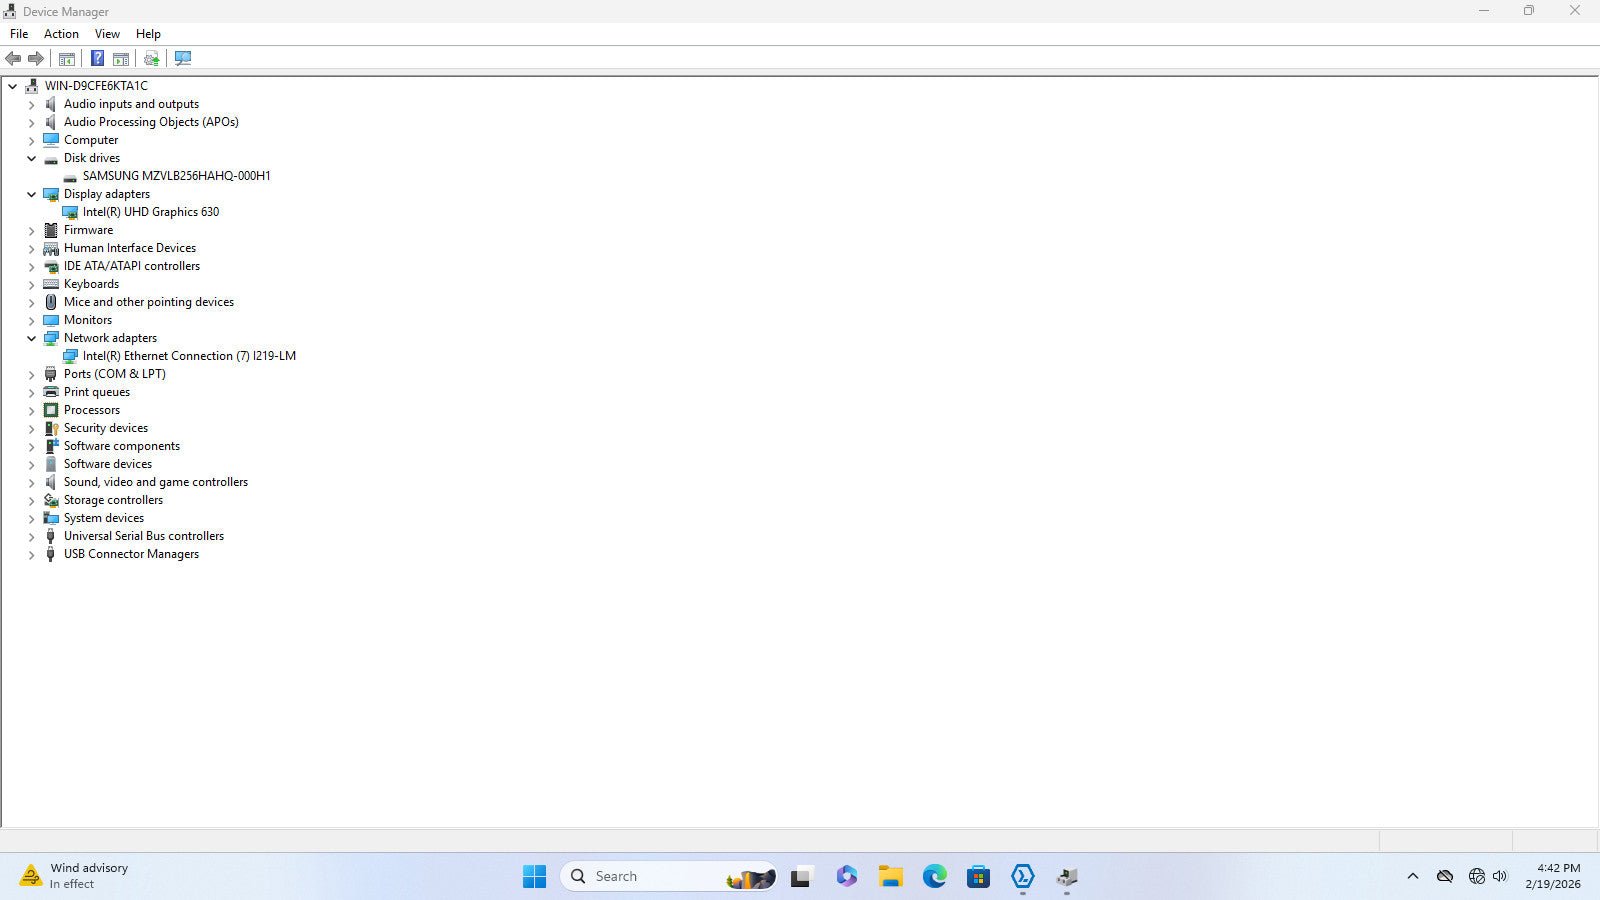Viewport: 1600px width, 900px height.
Task: Open the Help menu
Action: click(148, 34)
